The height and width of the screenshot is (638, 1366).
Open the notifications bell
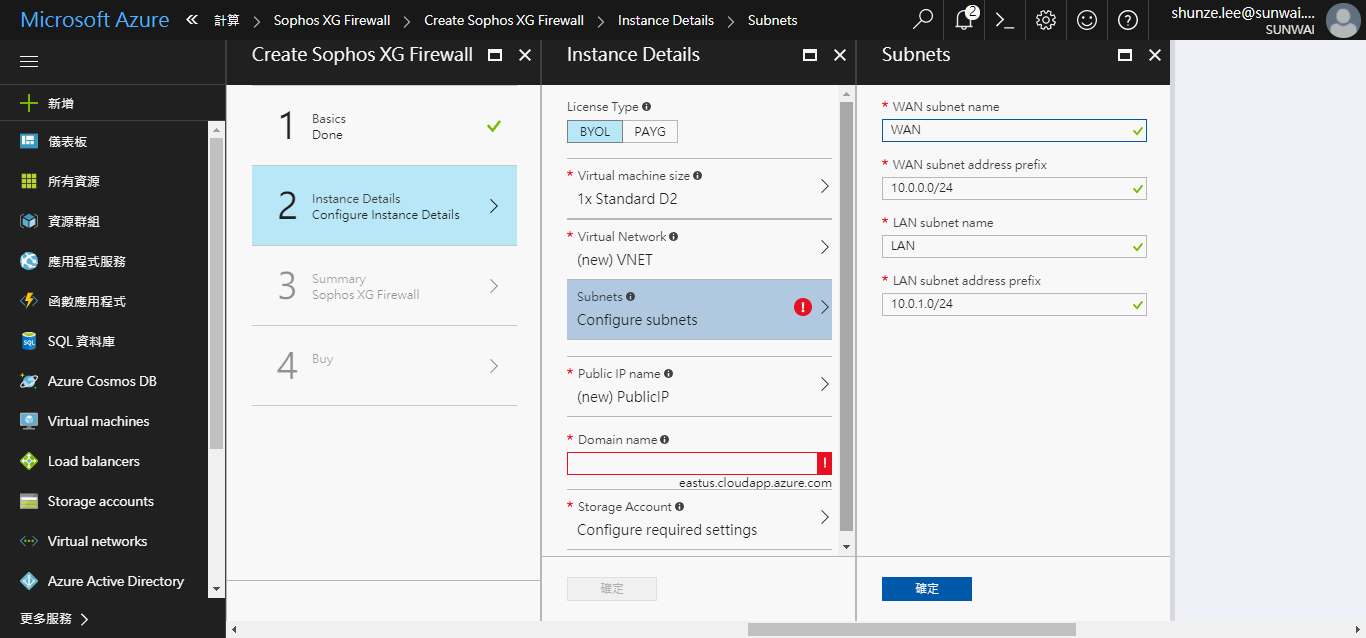tap(964, 19)
